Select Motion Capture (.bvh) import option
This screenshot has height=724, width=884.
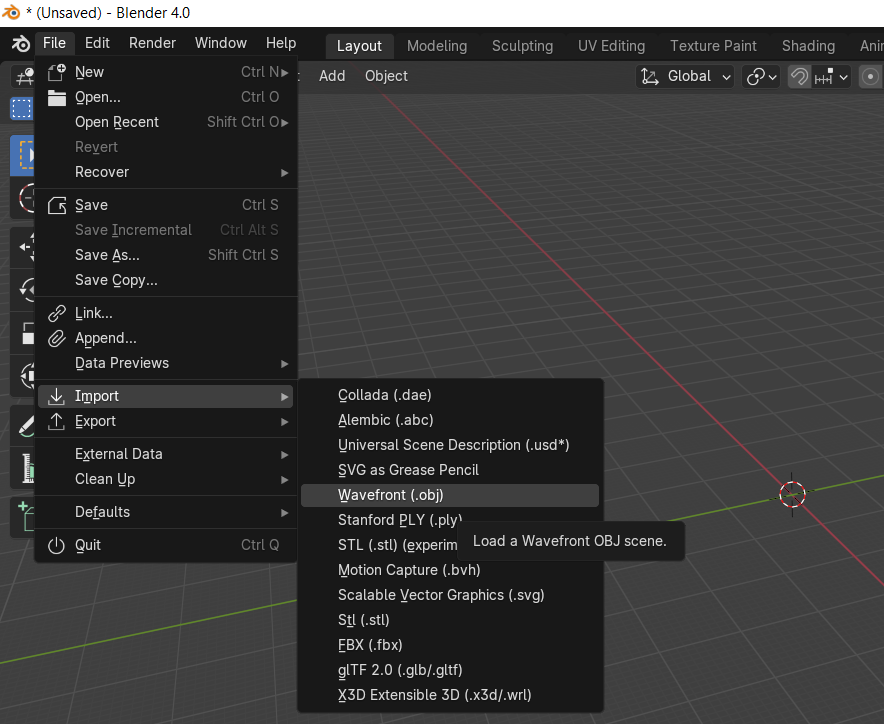coord(450,570)
